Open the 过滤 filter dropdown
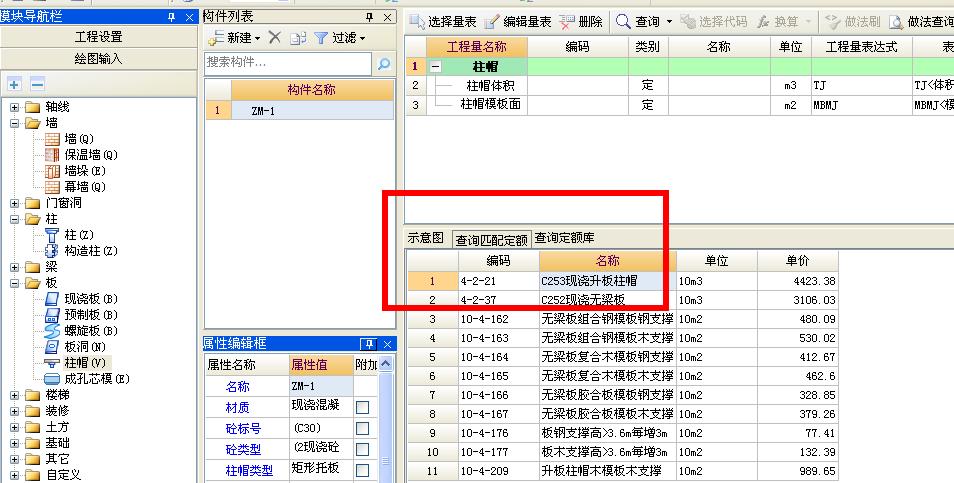The image size is (954, 483). click(340, 38)
